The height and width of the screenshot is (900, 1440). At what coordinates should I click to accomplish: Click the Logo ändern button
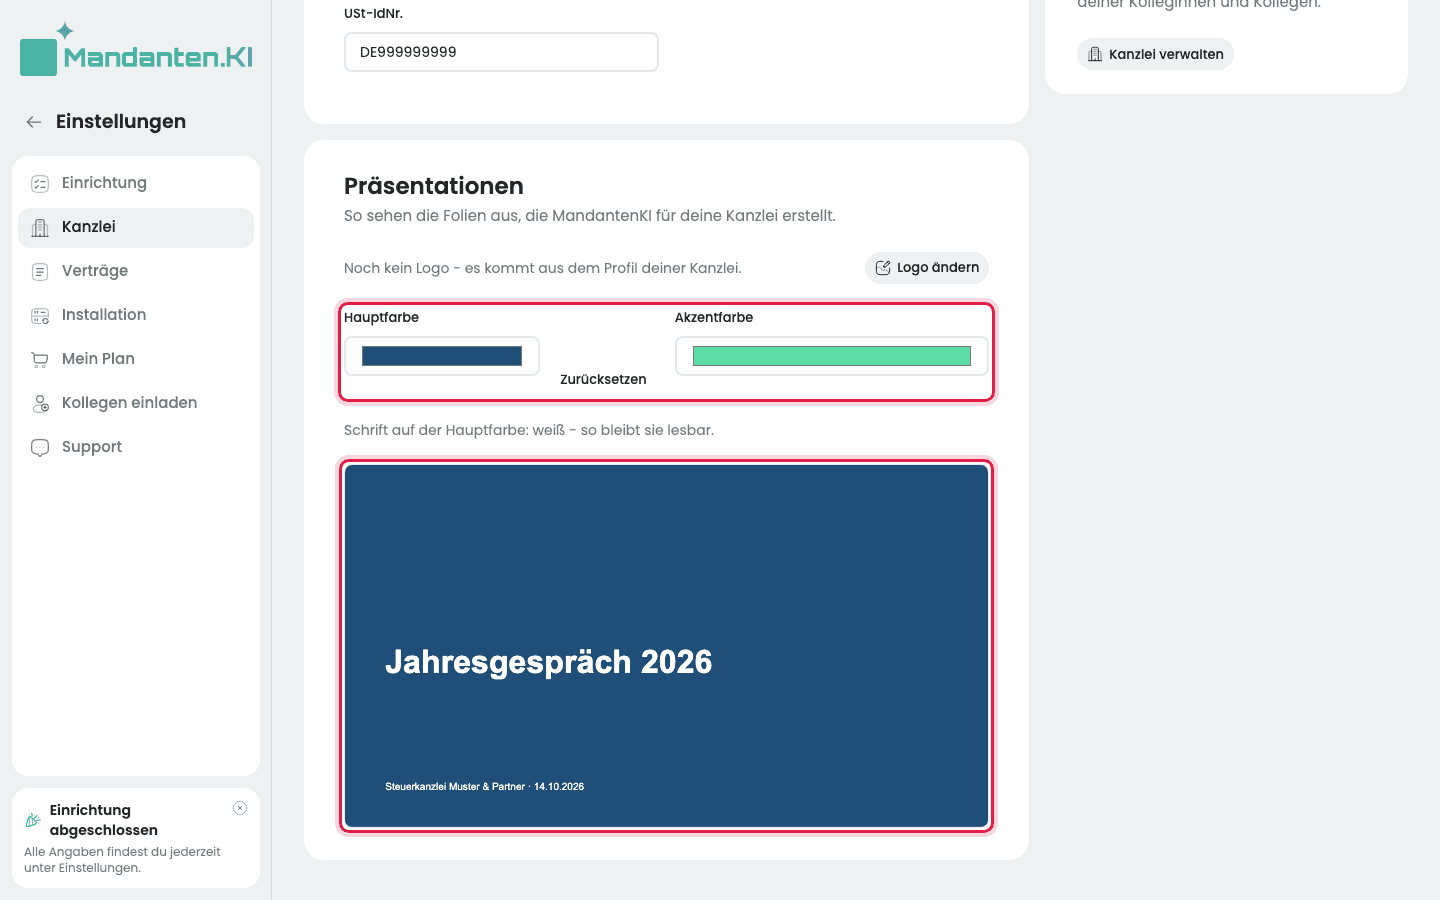[927, 268]
